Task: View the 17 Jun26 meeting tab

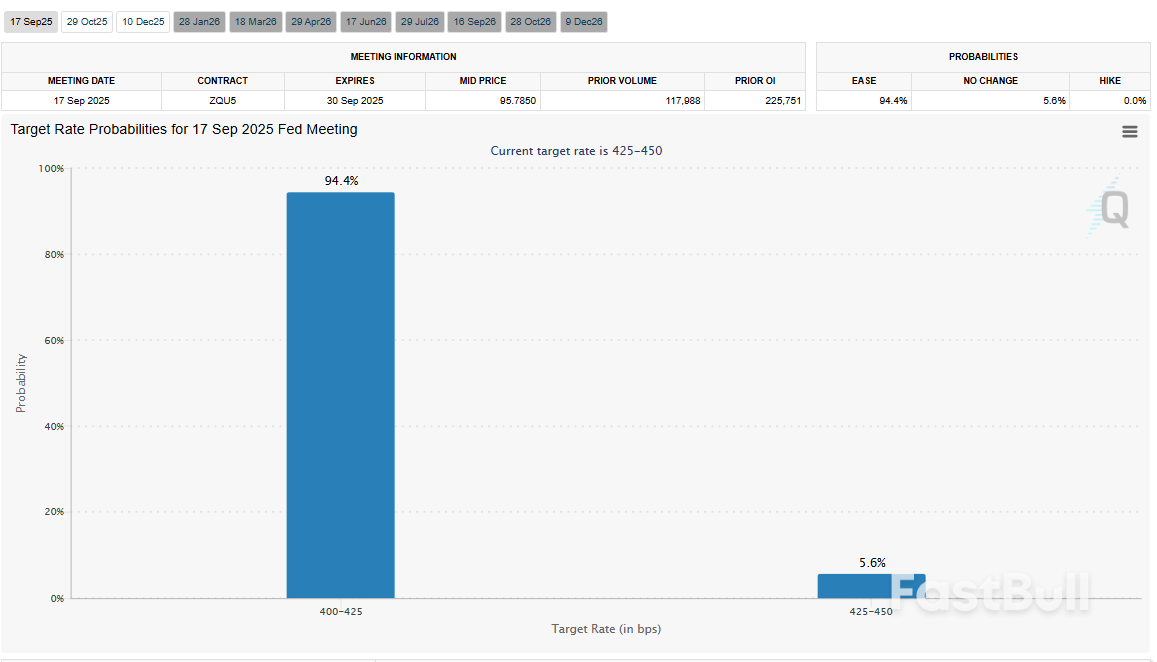Action: 366,22
